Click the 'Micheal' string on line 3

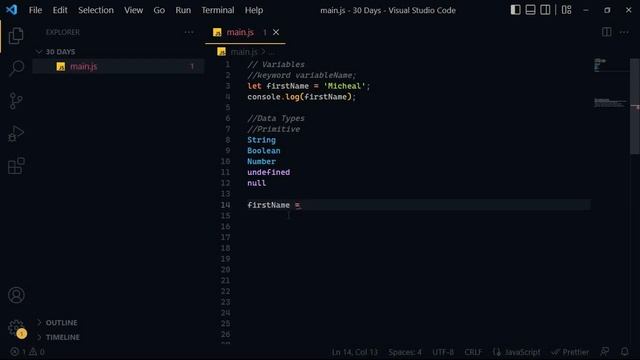click(344, 86)
